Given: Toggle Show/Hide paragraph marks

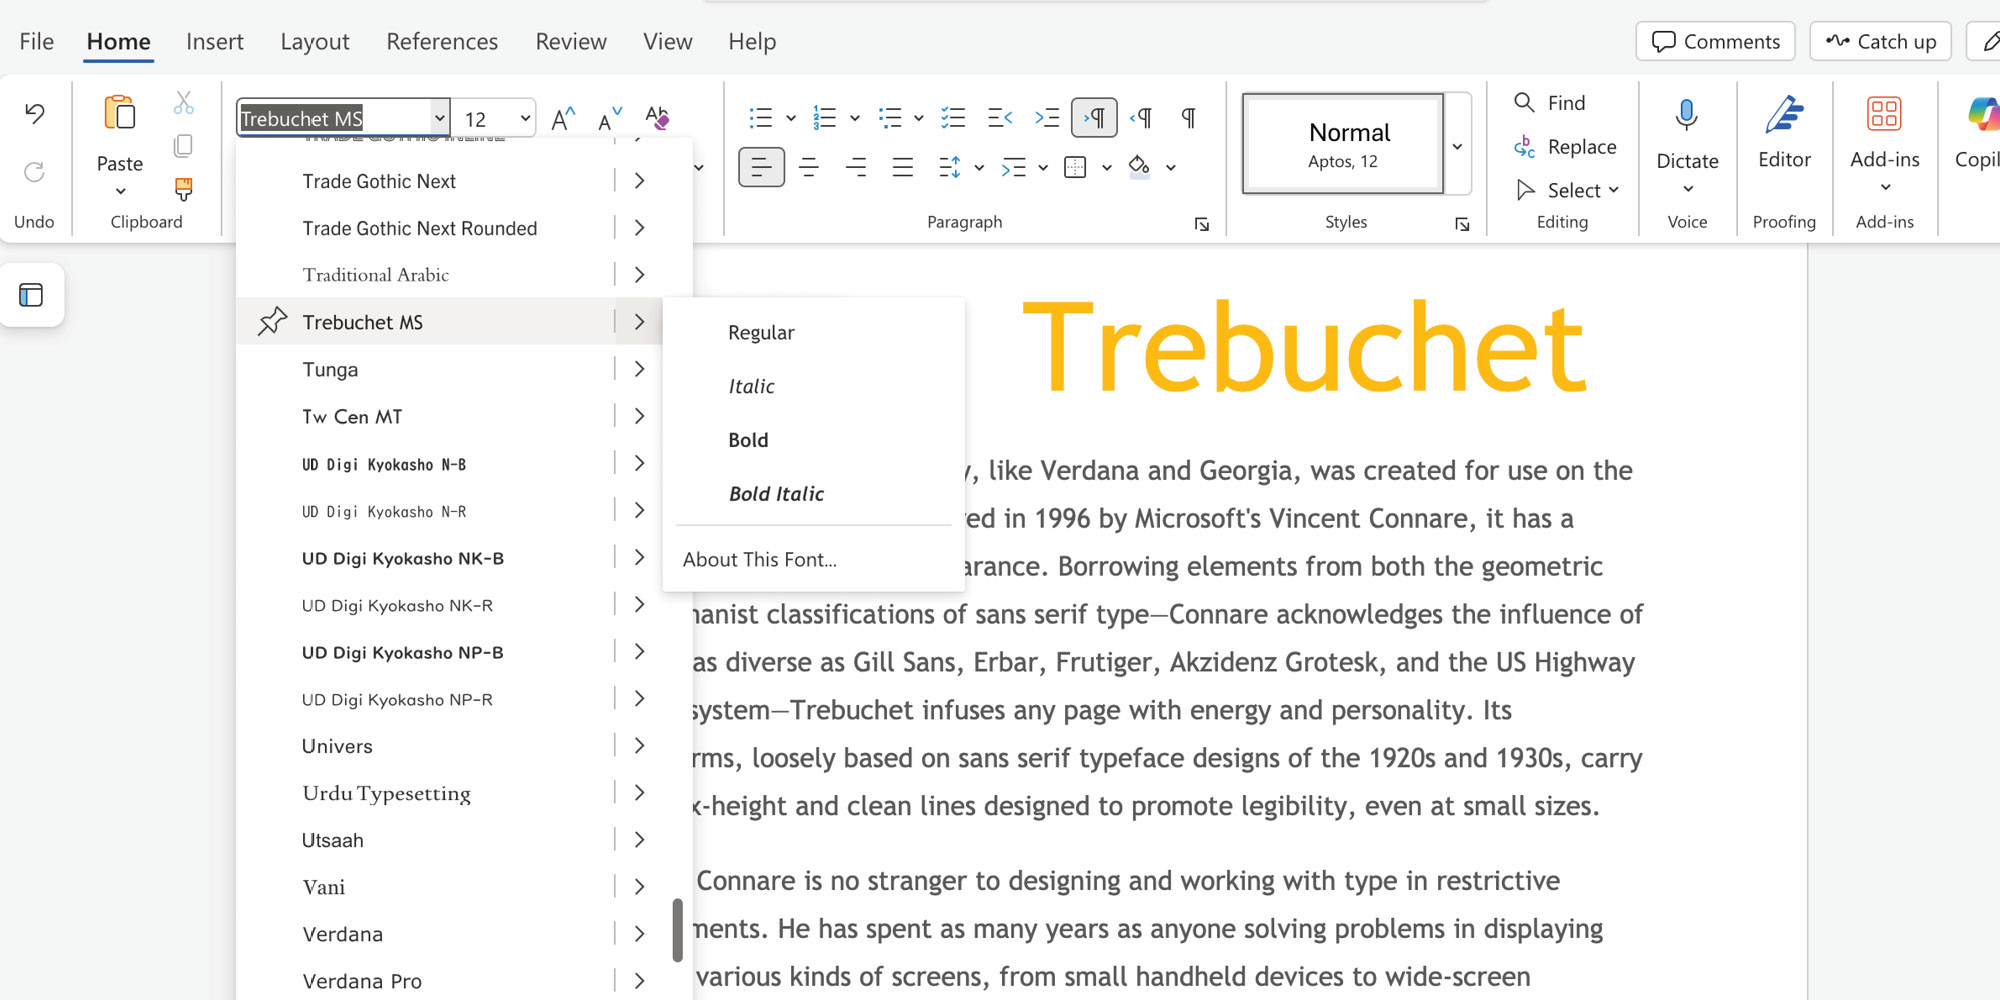Looking at the screenshot, I should pos(1188,117).
